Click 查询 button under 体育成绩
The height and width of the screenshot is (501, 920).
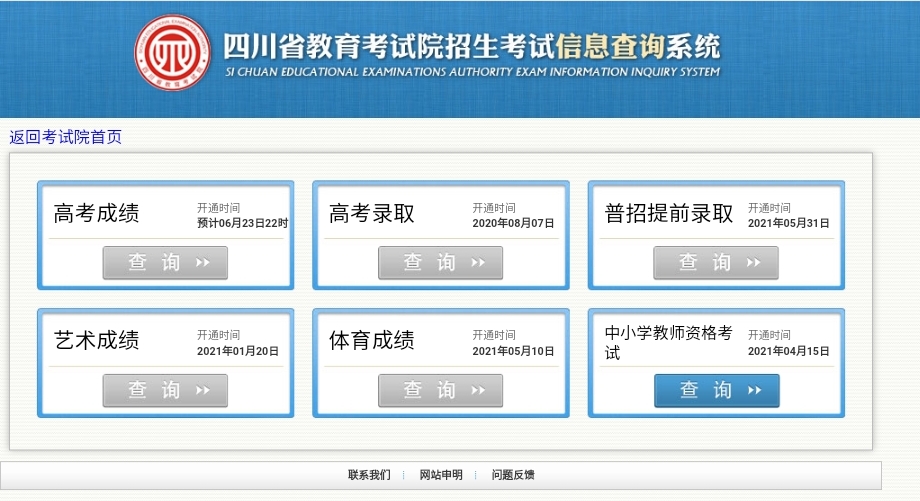pyautogui.click(x=441, y=390)
